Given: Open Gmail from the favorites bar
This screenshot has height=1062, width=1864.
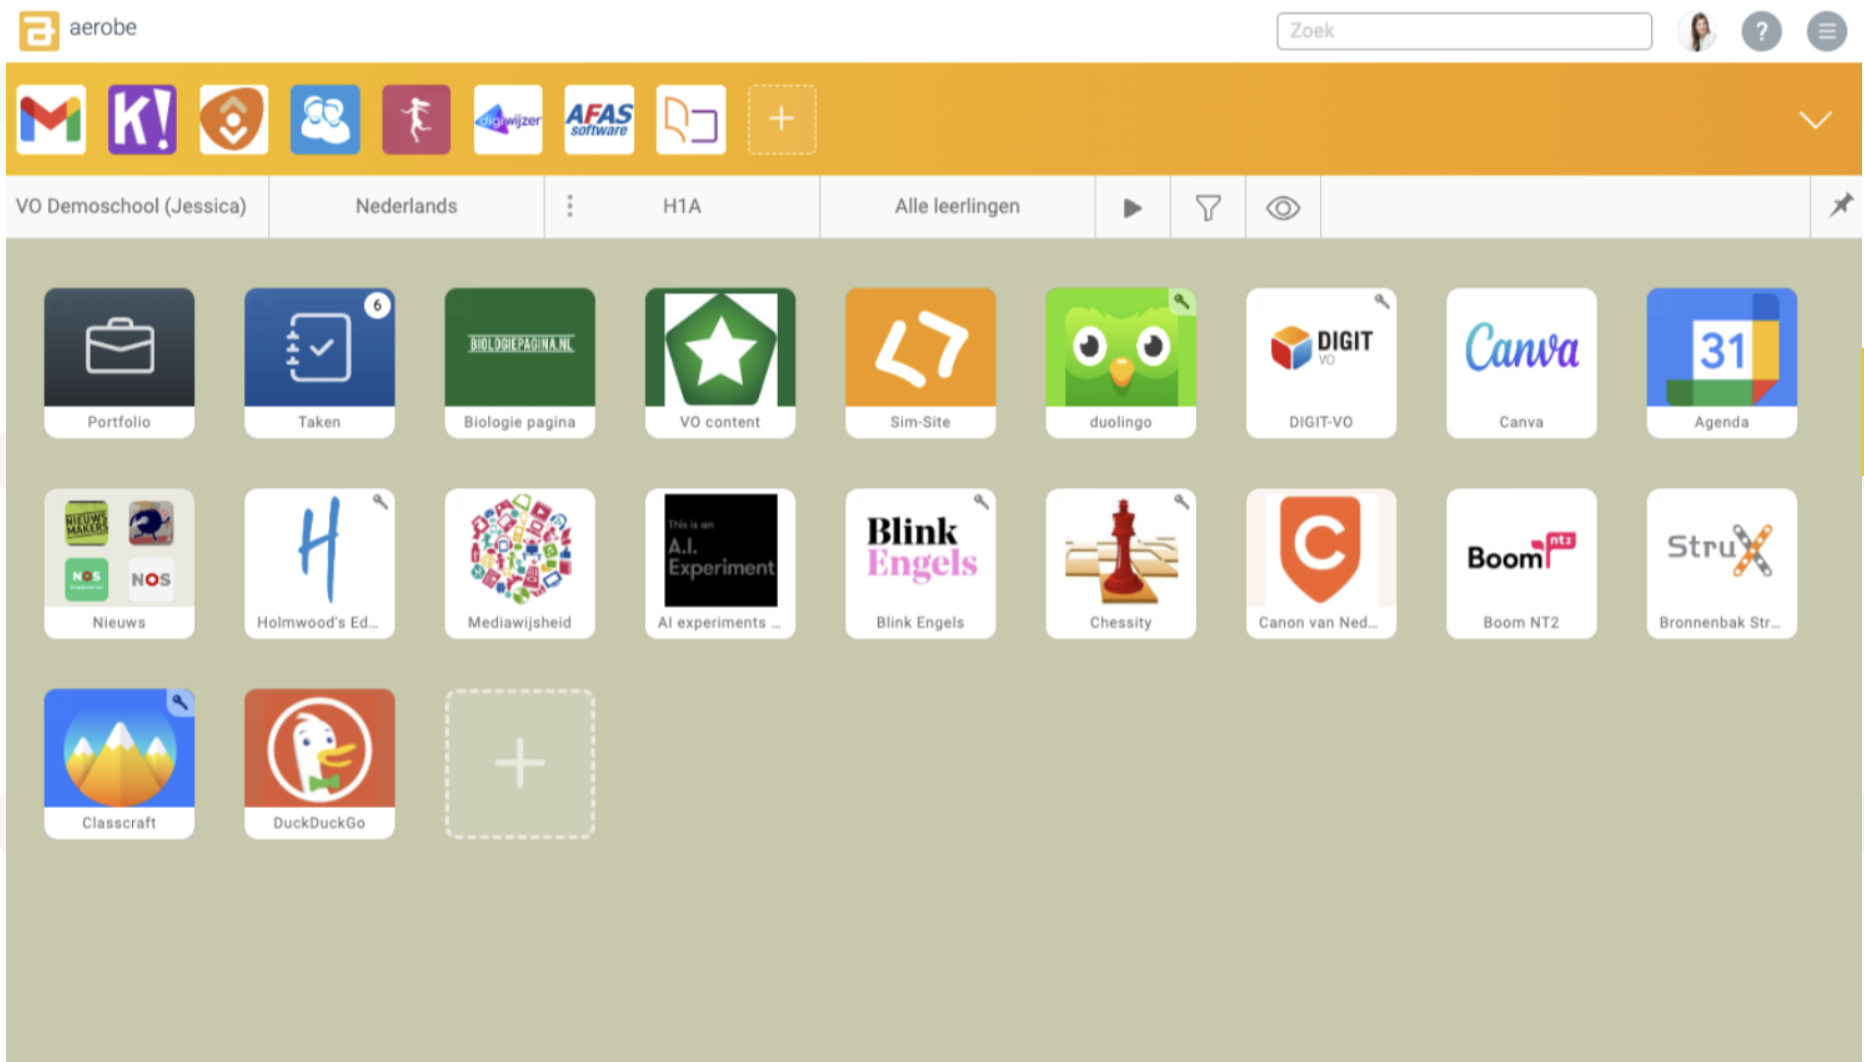Looking at the screenshot, I should (x=51, y=119).
